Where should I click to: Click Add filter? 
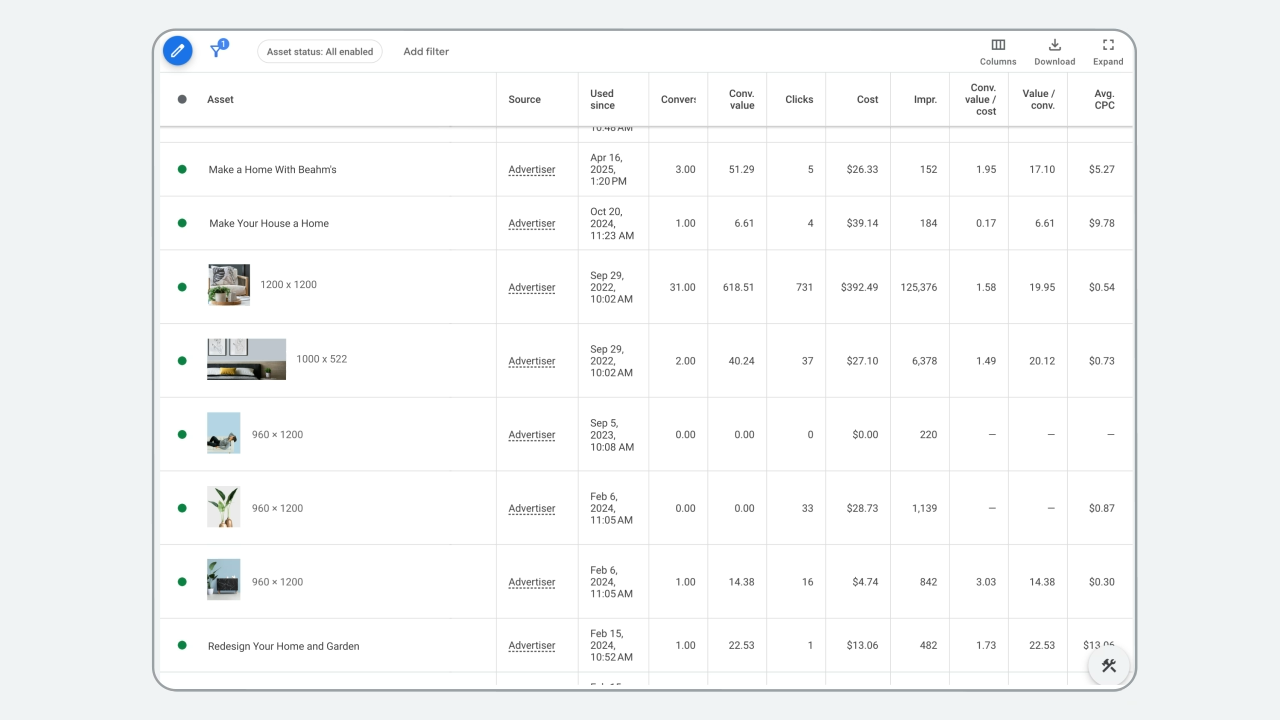[426, 52]
